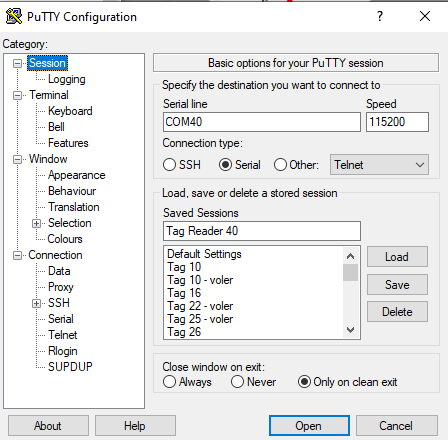Collapse the Connection category
Image resolution: width=448 pixels, height=440 pixels.
click(x=17, y=256)
